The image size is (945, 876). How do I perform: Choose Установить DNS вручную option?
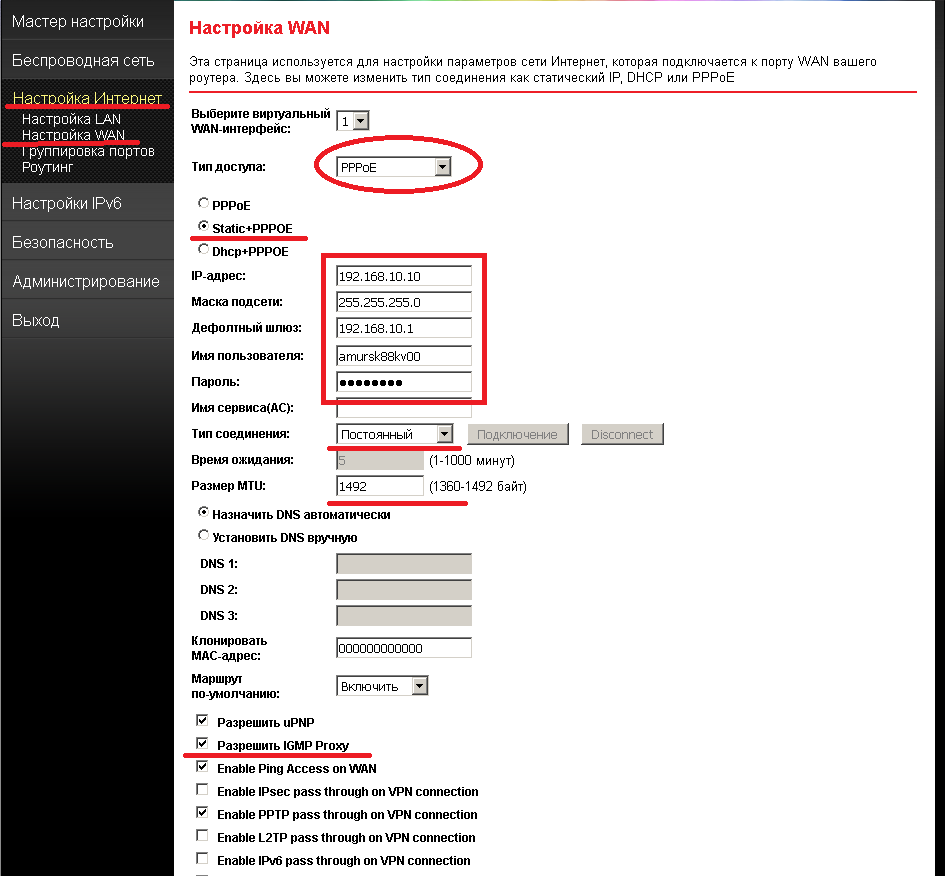pyautogui.click(x=204, y=536)
